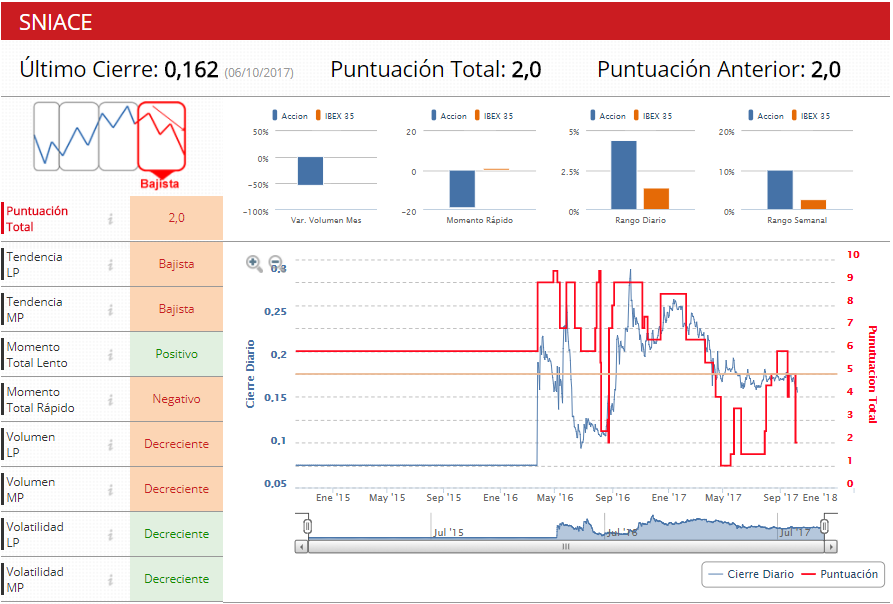This screenshot has width=893, height=604.
Task: Click the Jul '15 marker in the navigator
Action: click(448, 532)
